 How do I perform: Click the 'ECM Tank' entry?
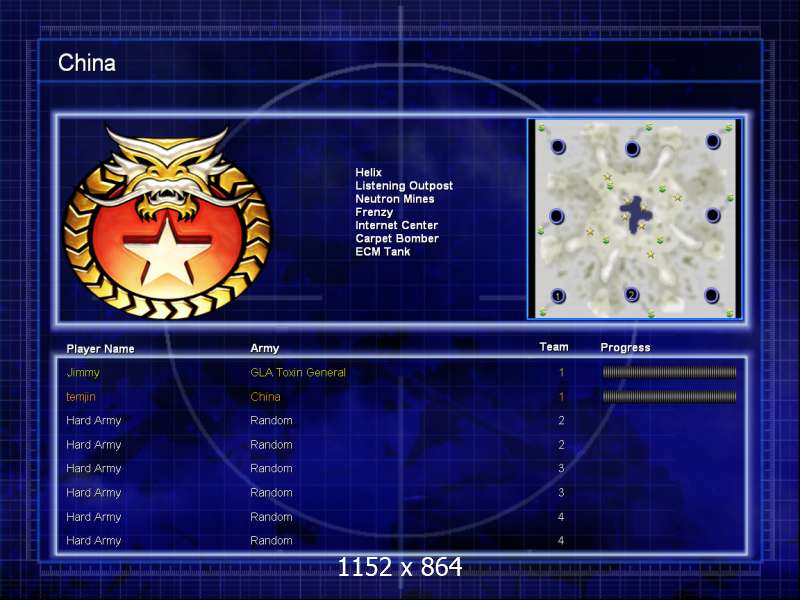383,252
